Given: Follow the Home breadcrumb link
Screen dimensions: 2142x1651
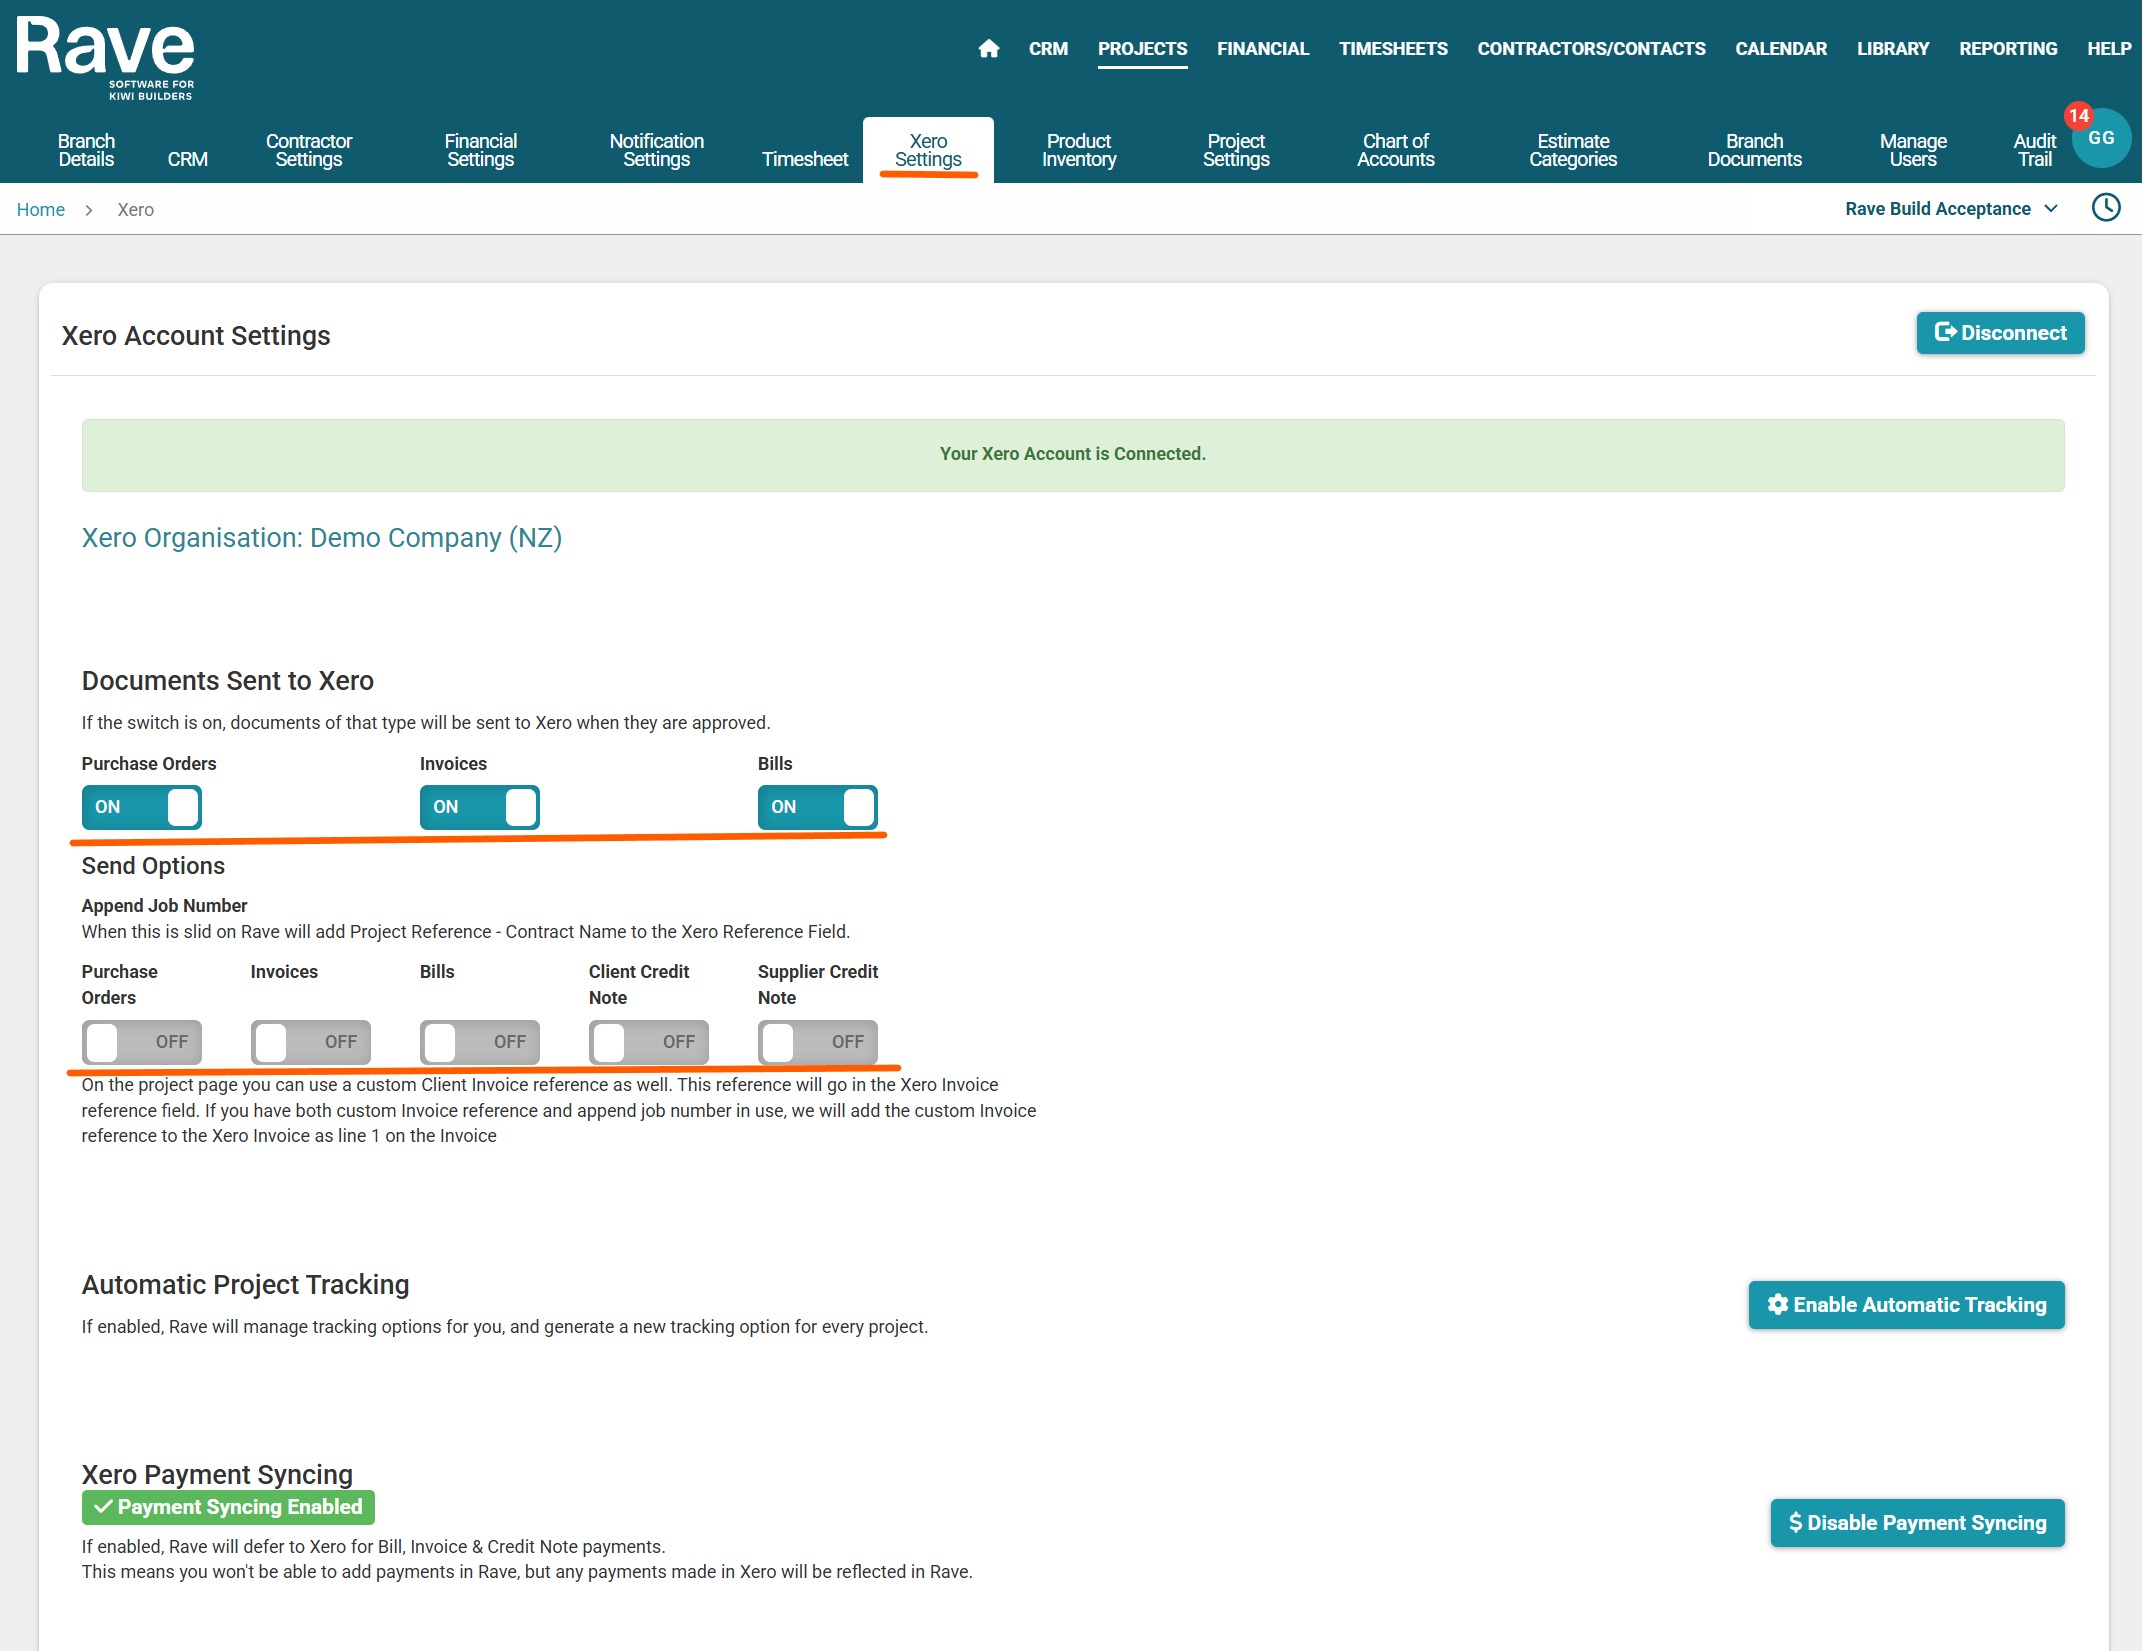Looking at the screenshot, I should 40,210.
